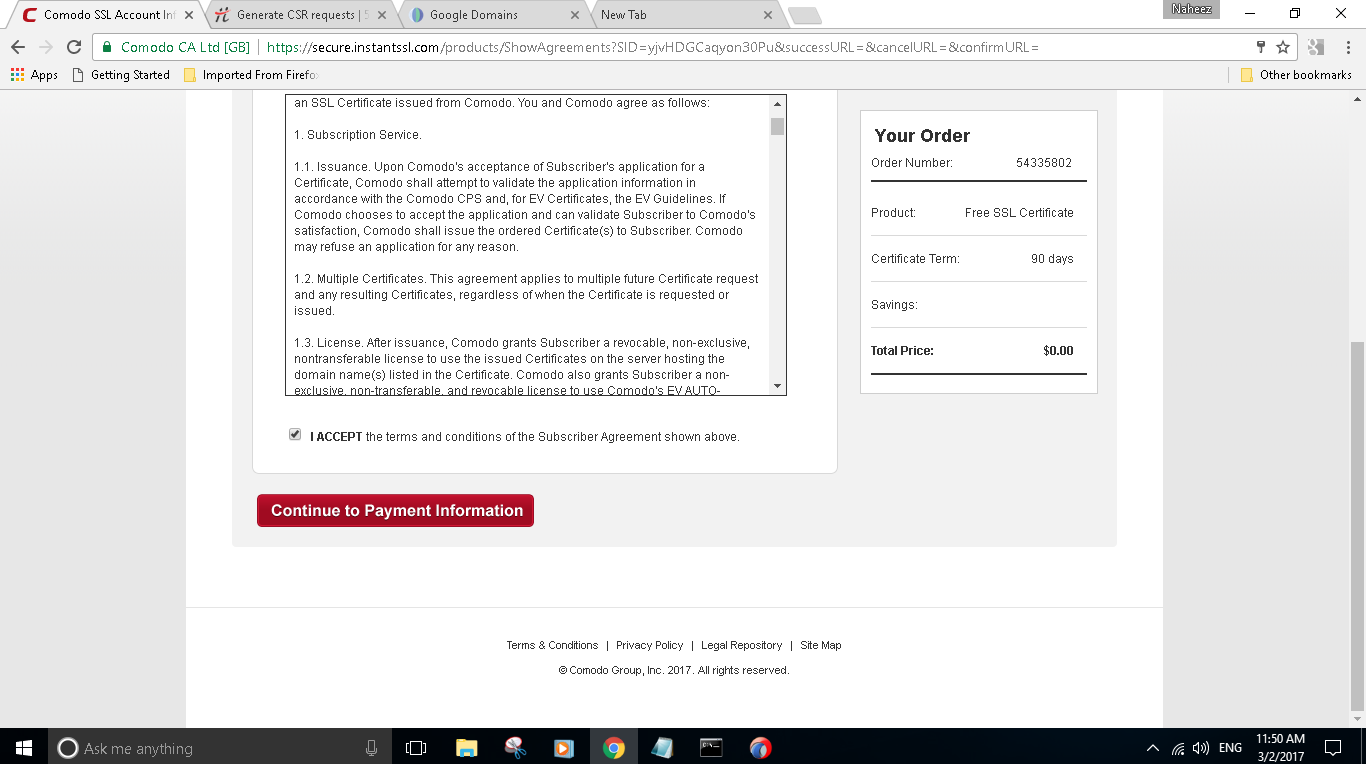The image size is (1366, 764).
Task: Click the 1. Subscription Service heading text
Action: tap(358, 135)
